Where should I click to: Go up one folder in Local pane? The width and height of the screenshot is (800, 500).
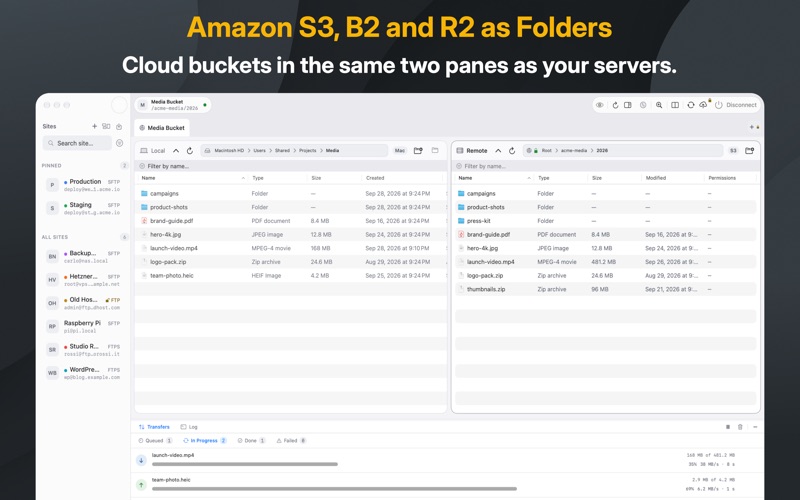tap(176, 151)
